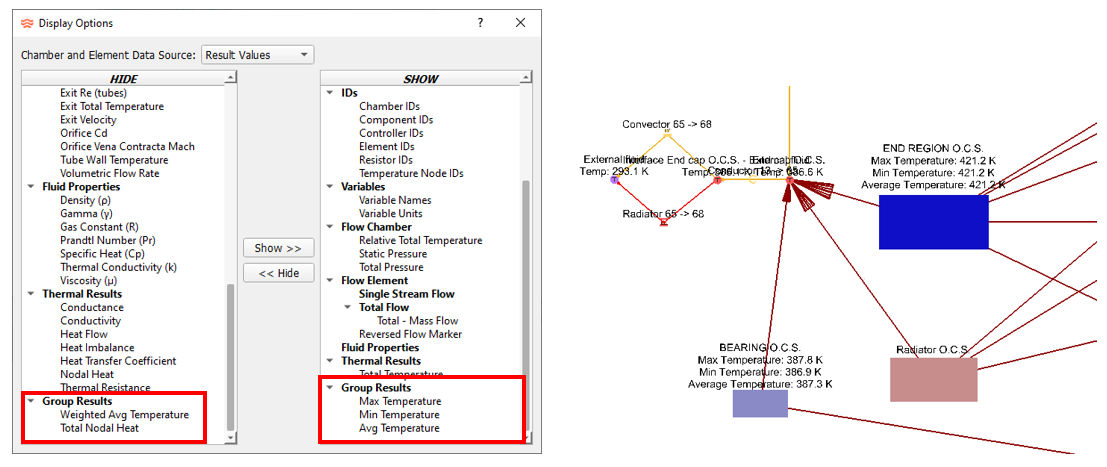Select Viscosity (μ) item
Viewport: 1107px width, 467px height.
(90, 280)
